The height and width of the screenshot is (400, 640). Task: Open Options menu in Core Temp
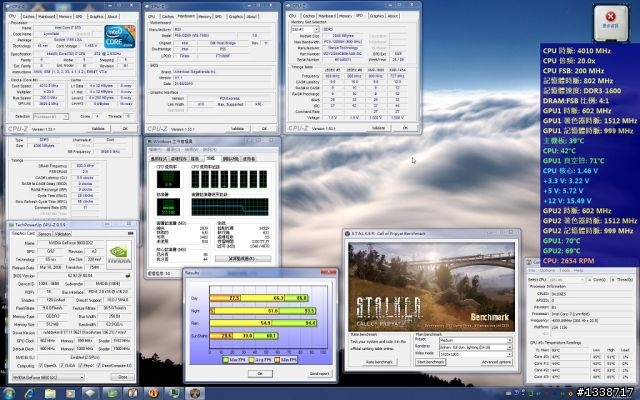coord(547,270)
